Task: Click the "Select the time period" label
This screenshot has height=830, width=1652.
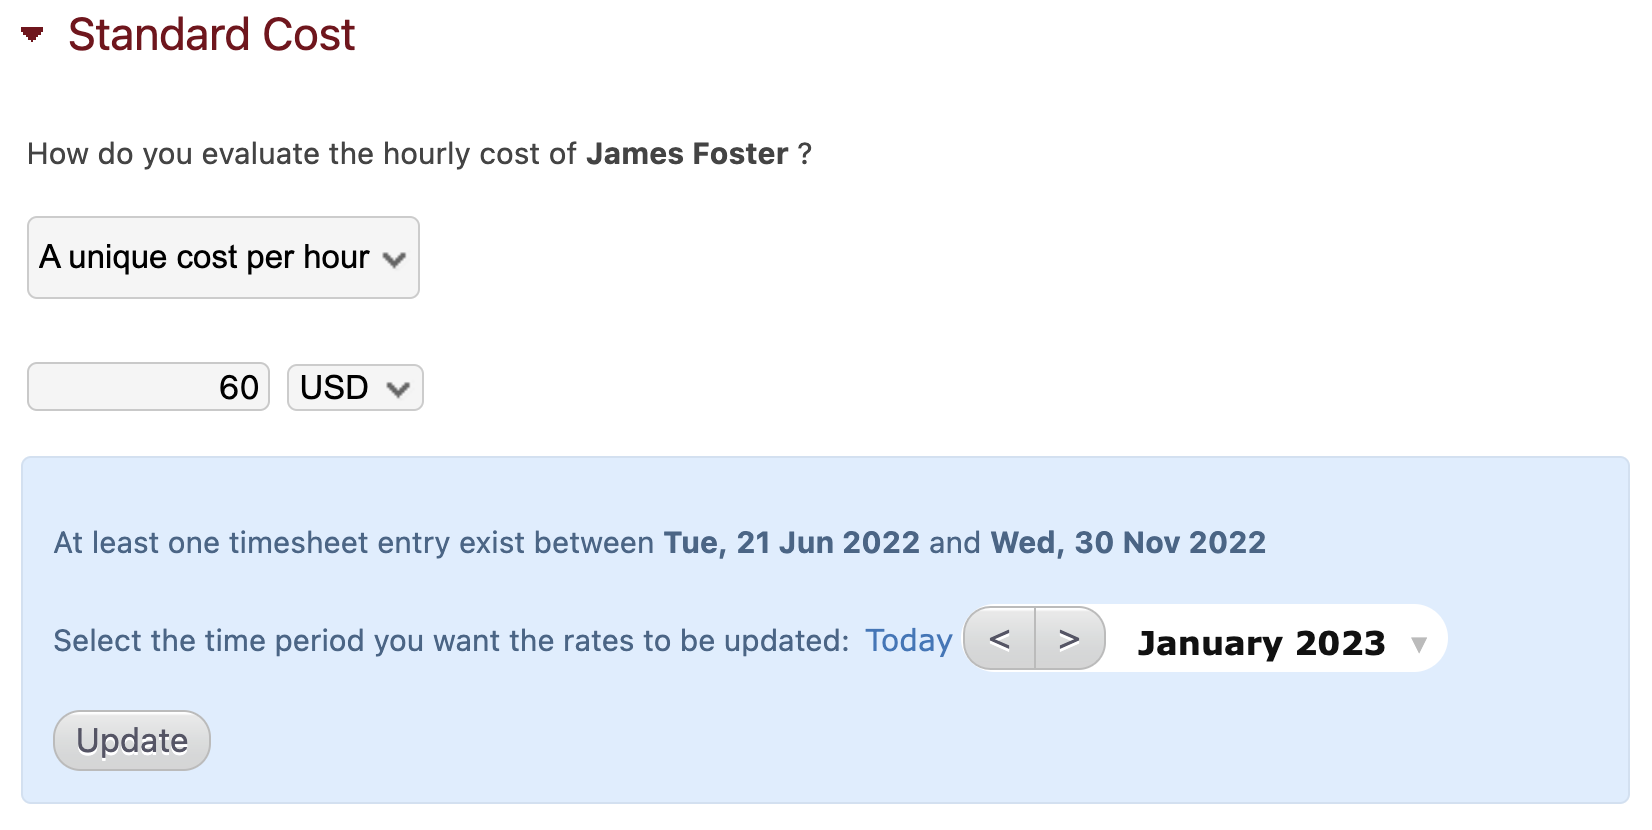Action: (450, 641)
